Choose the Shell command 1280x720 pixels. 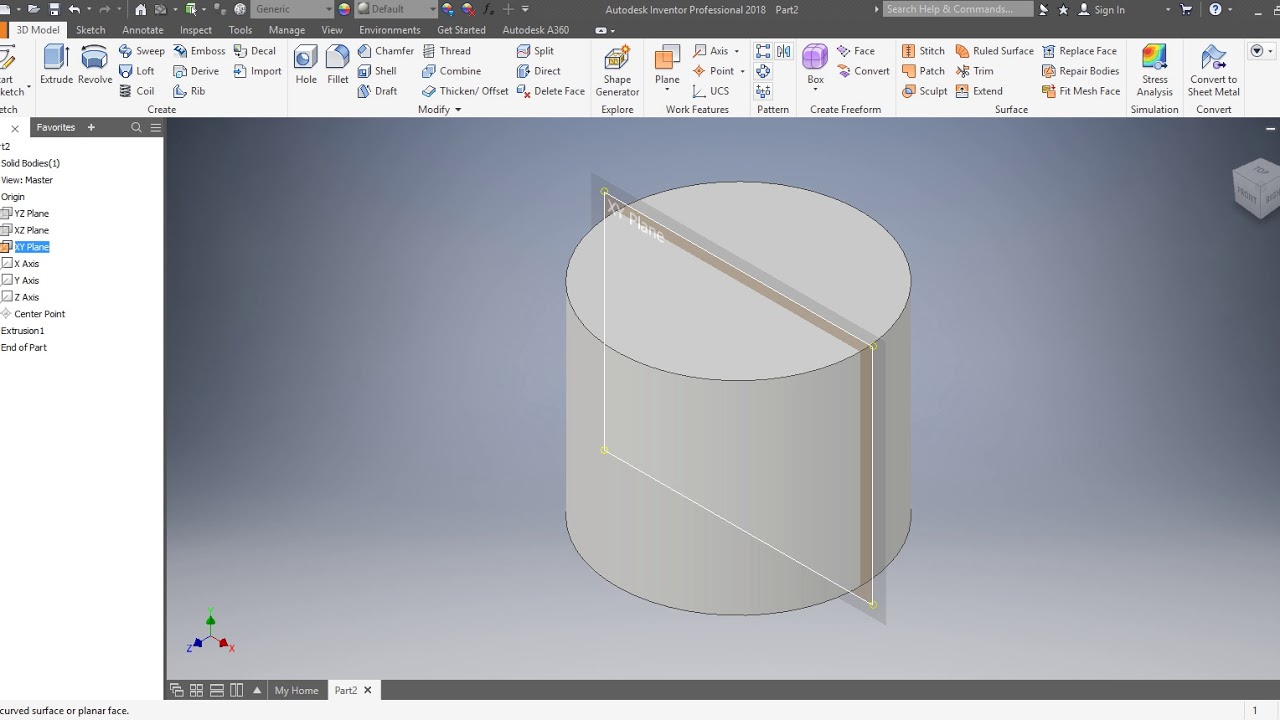tap(377, 71)
